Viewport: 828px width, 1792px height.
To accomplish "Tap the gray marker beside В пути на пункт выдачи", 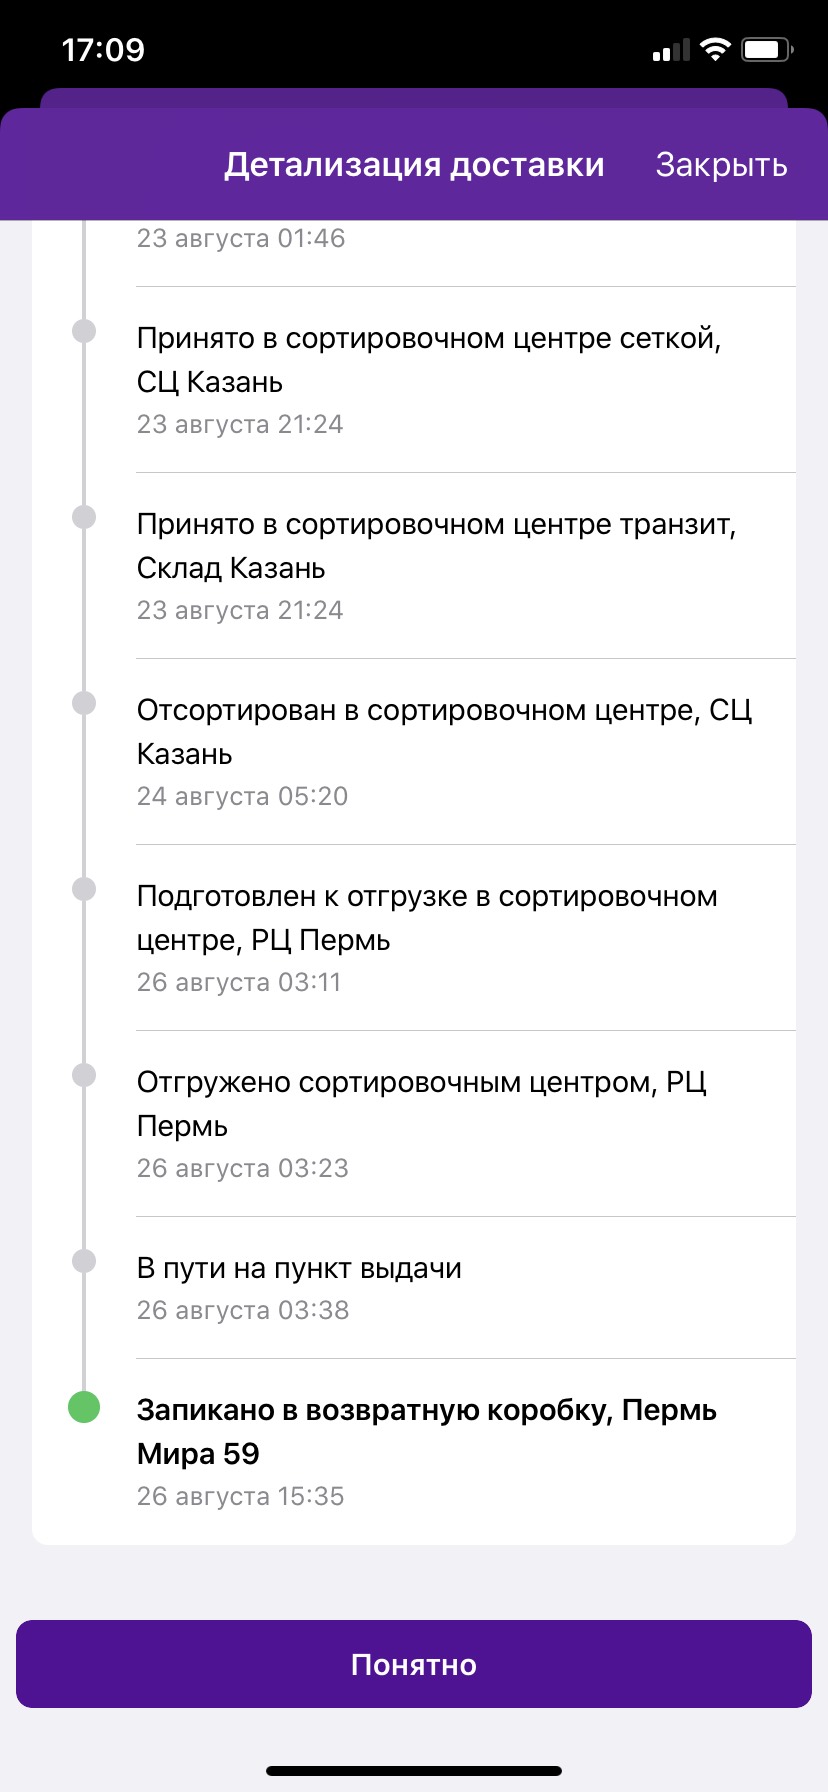I will pos(84,1261).
